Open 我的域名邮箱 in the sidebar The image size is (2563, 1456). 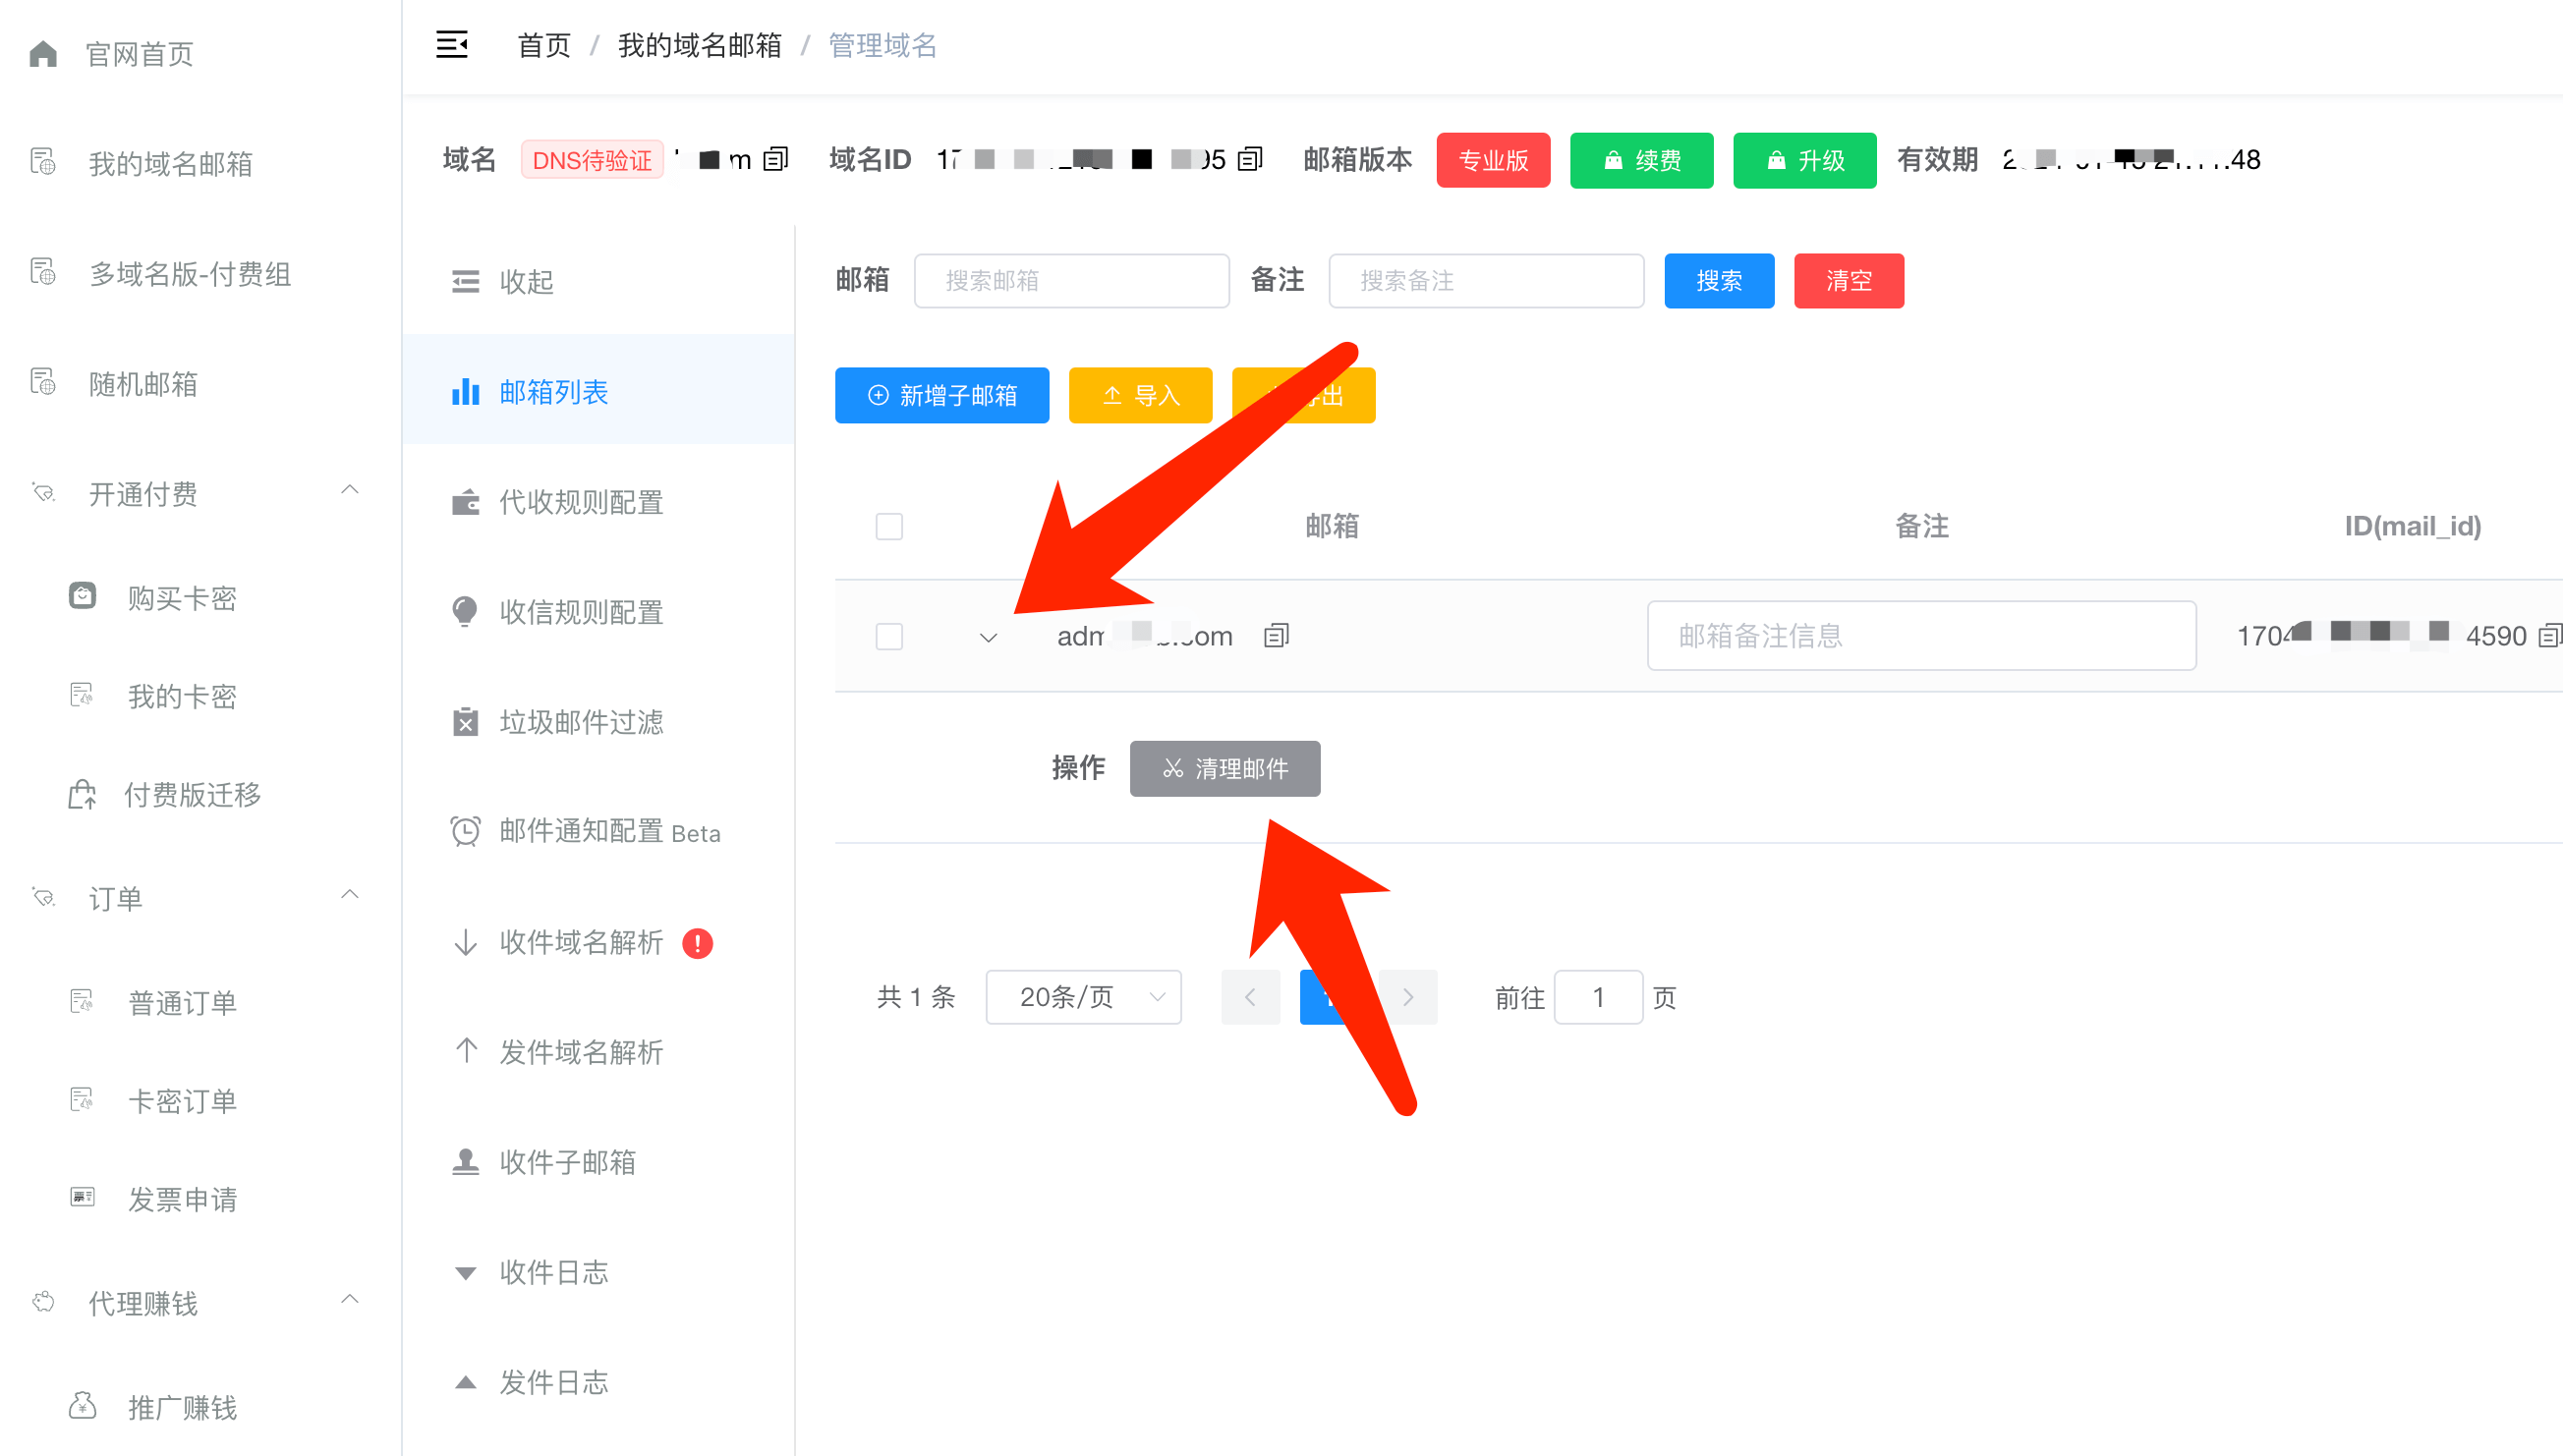click(x=170, y=164)
